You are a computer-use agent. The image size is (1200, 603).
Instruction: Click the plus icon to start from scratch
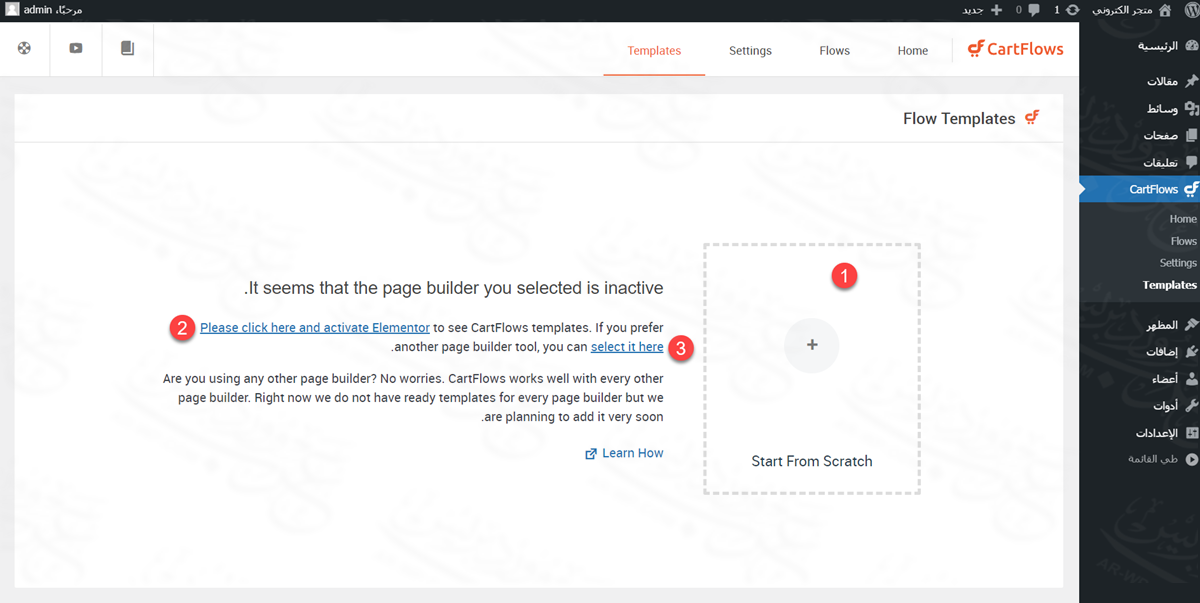[811, 345]
